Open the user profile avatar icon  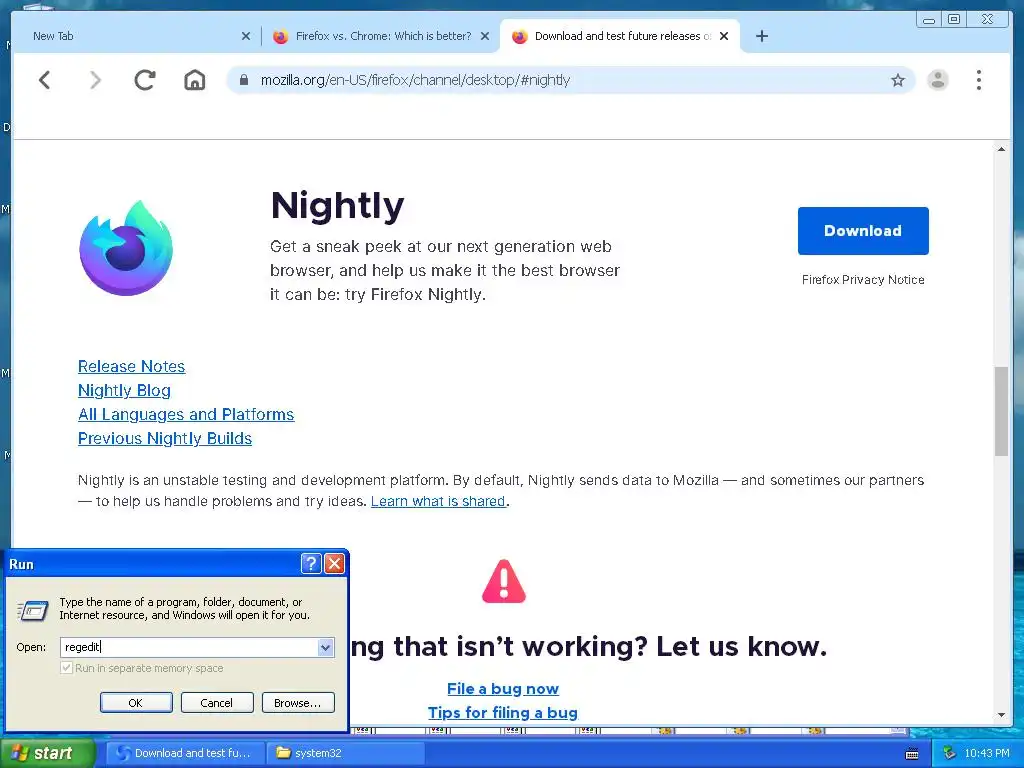coord(938,80)
